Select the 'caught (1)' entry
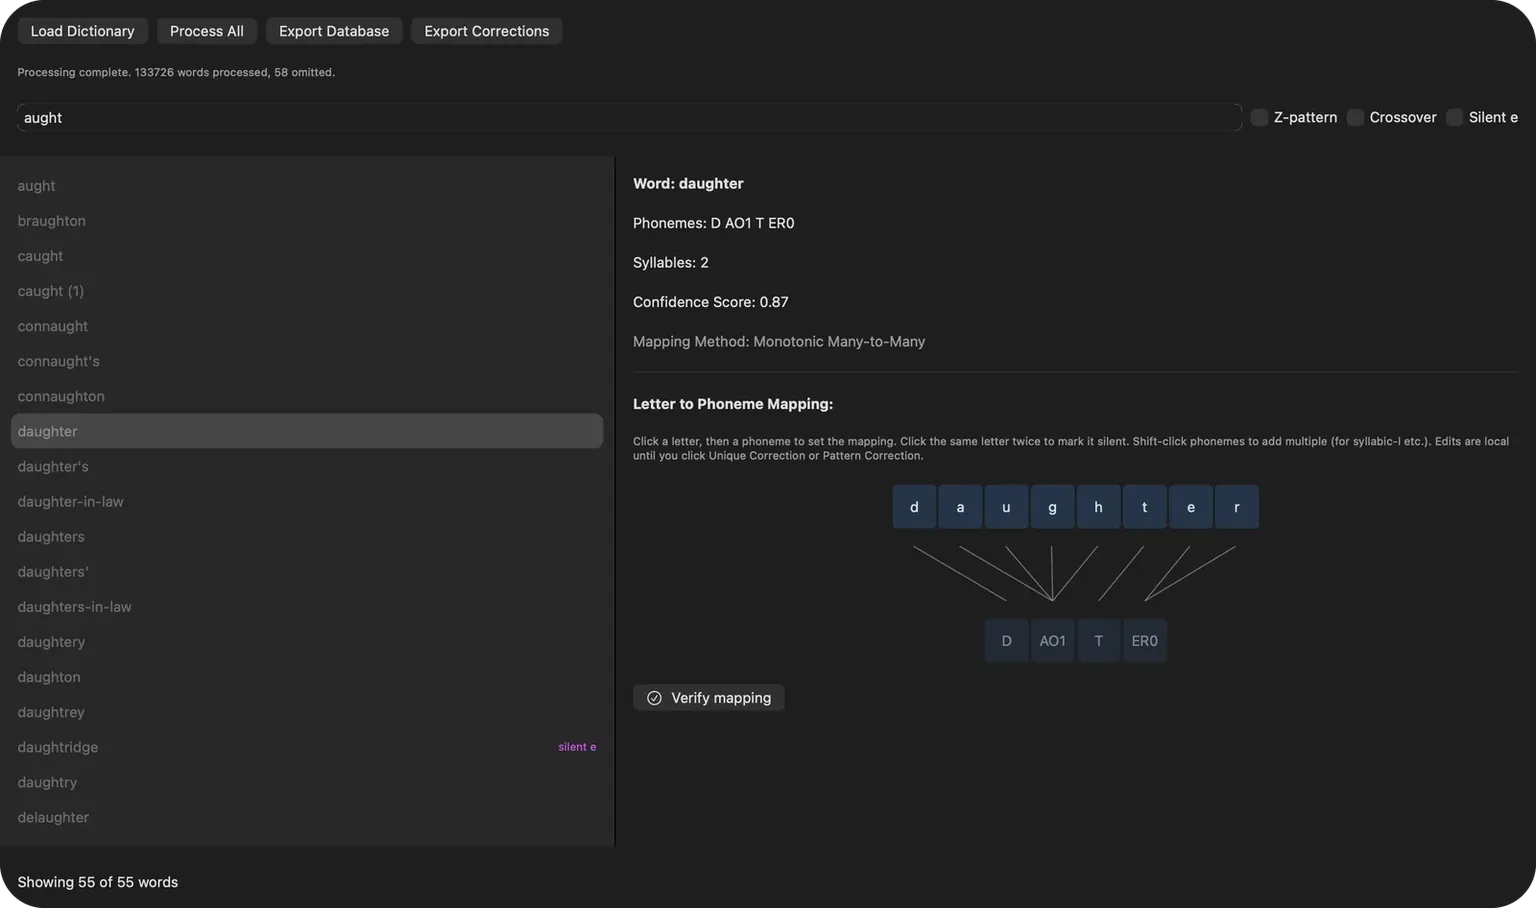Image resolution: width=1536 pixels, height=908 pixels. [x=307, y=291]
